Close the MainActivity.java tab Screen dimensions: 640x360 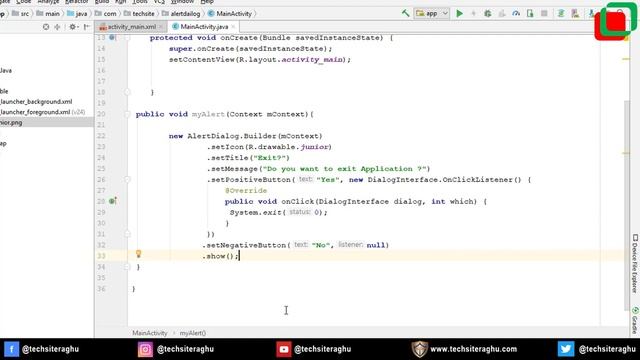tap(233, 27)
